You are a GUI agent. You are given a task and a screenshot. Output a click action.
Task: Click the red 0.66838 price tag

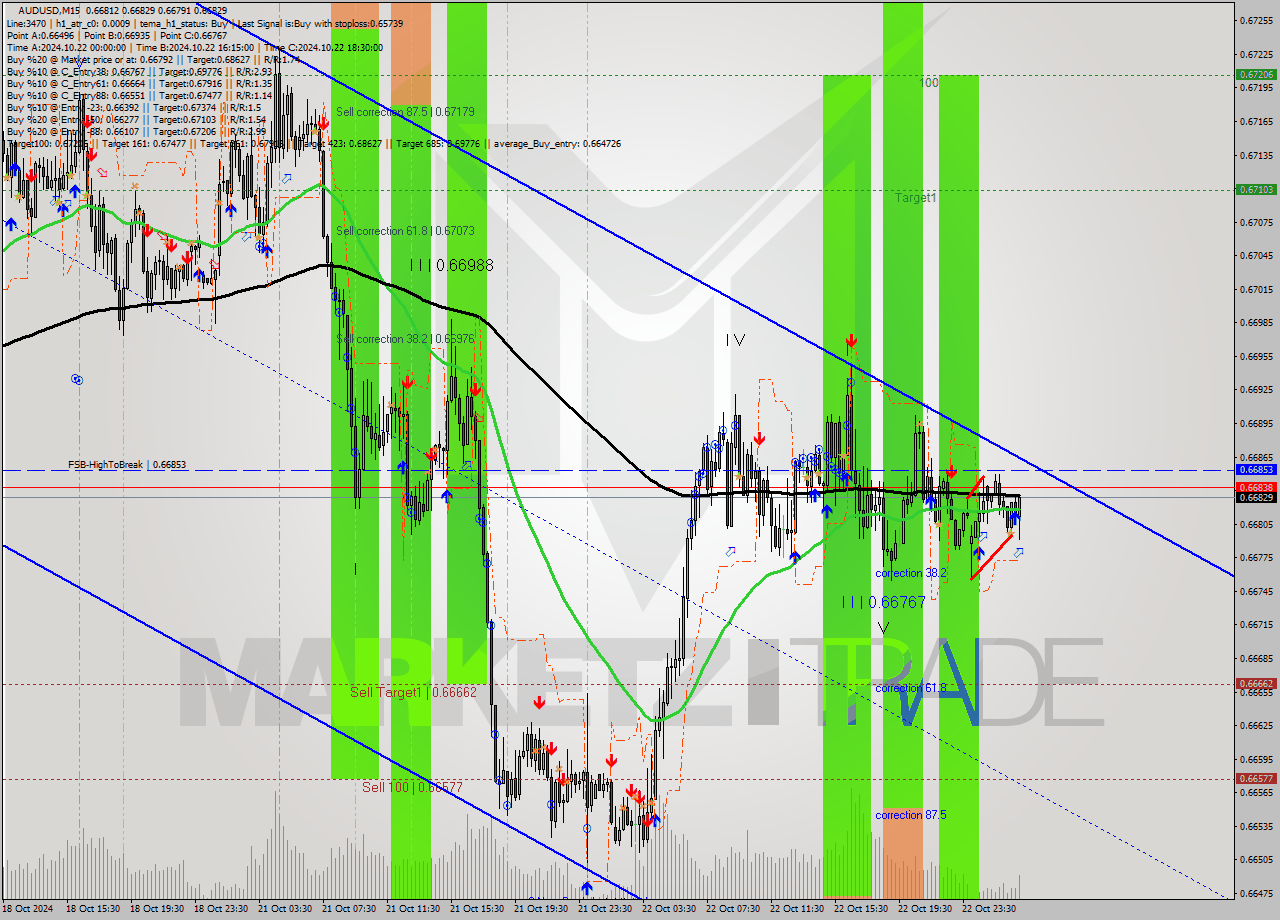(1256, 487)
